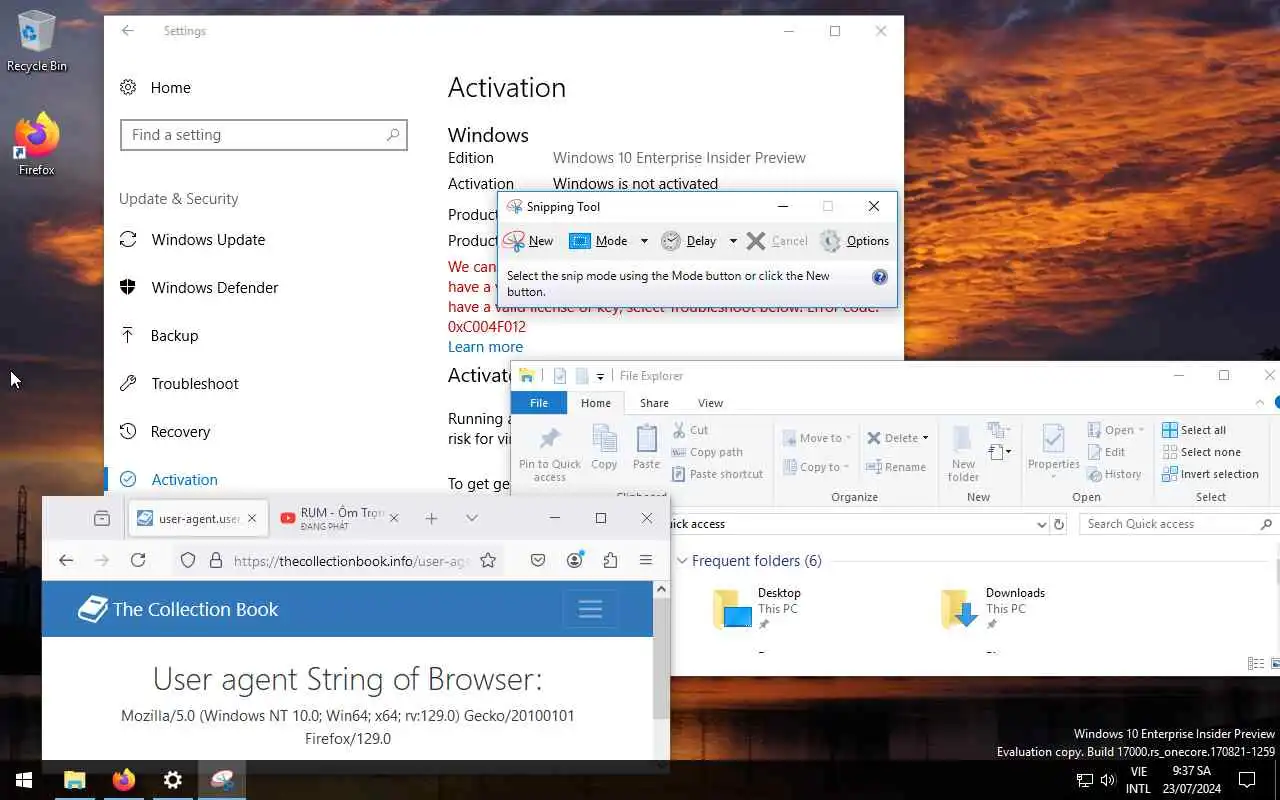The height and width of the screenshot is (800, 1280).
Task: Open Snipping Tool Options
Action: coord(854,241)
